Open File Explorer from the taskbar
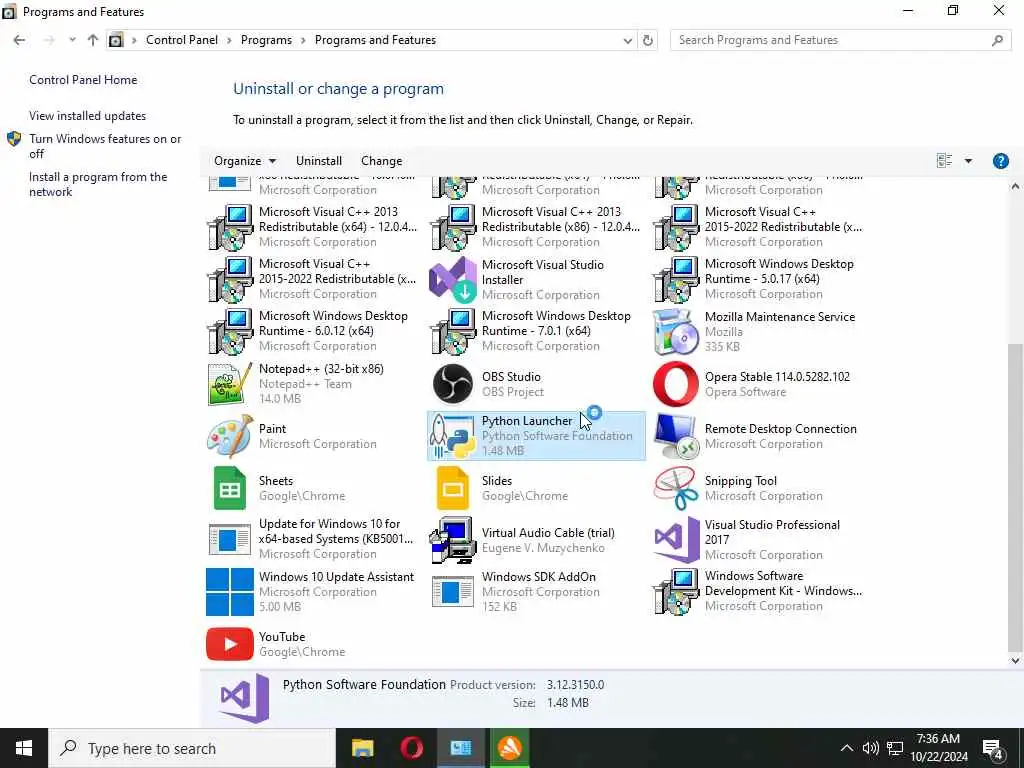The height and width of the screenshot is (768, 1024). [362, 748]
